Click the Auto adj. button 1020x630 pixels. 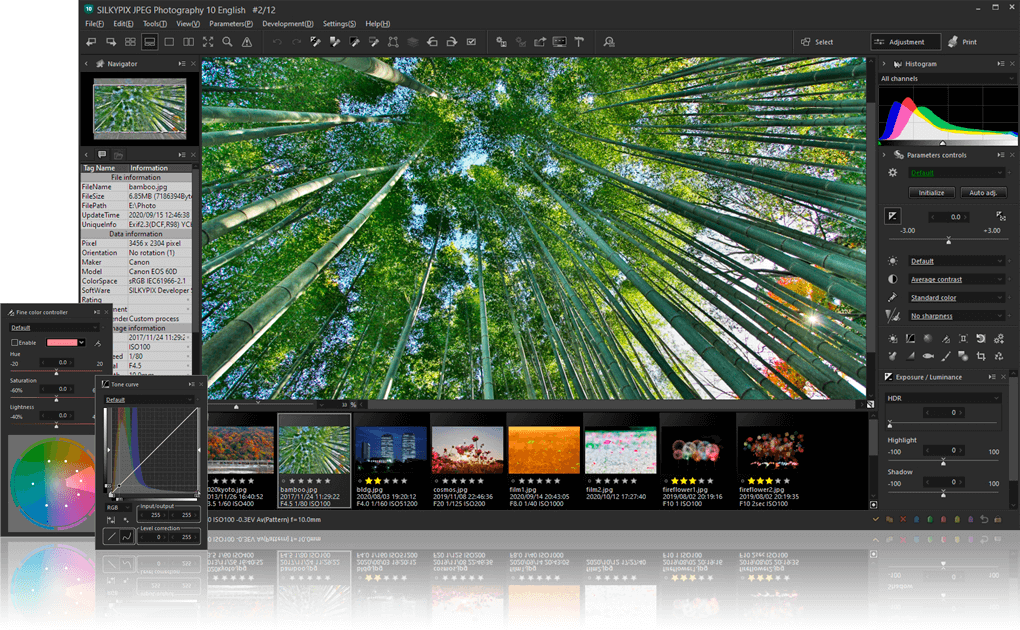click(983, 192)
